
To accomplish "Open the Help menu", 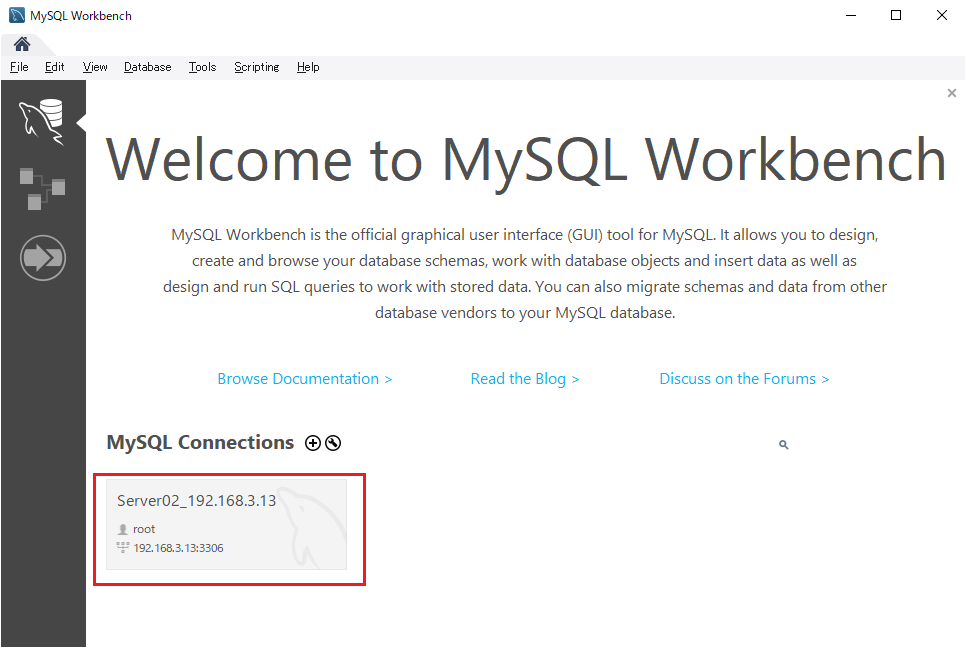I will pos(308,67).
